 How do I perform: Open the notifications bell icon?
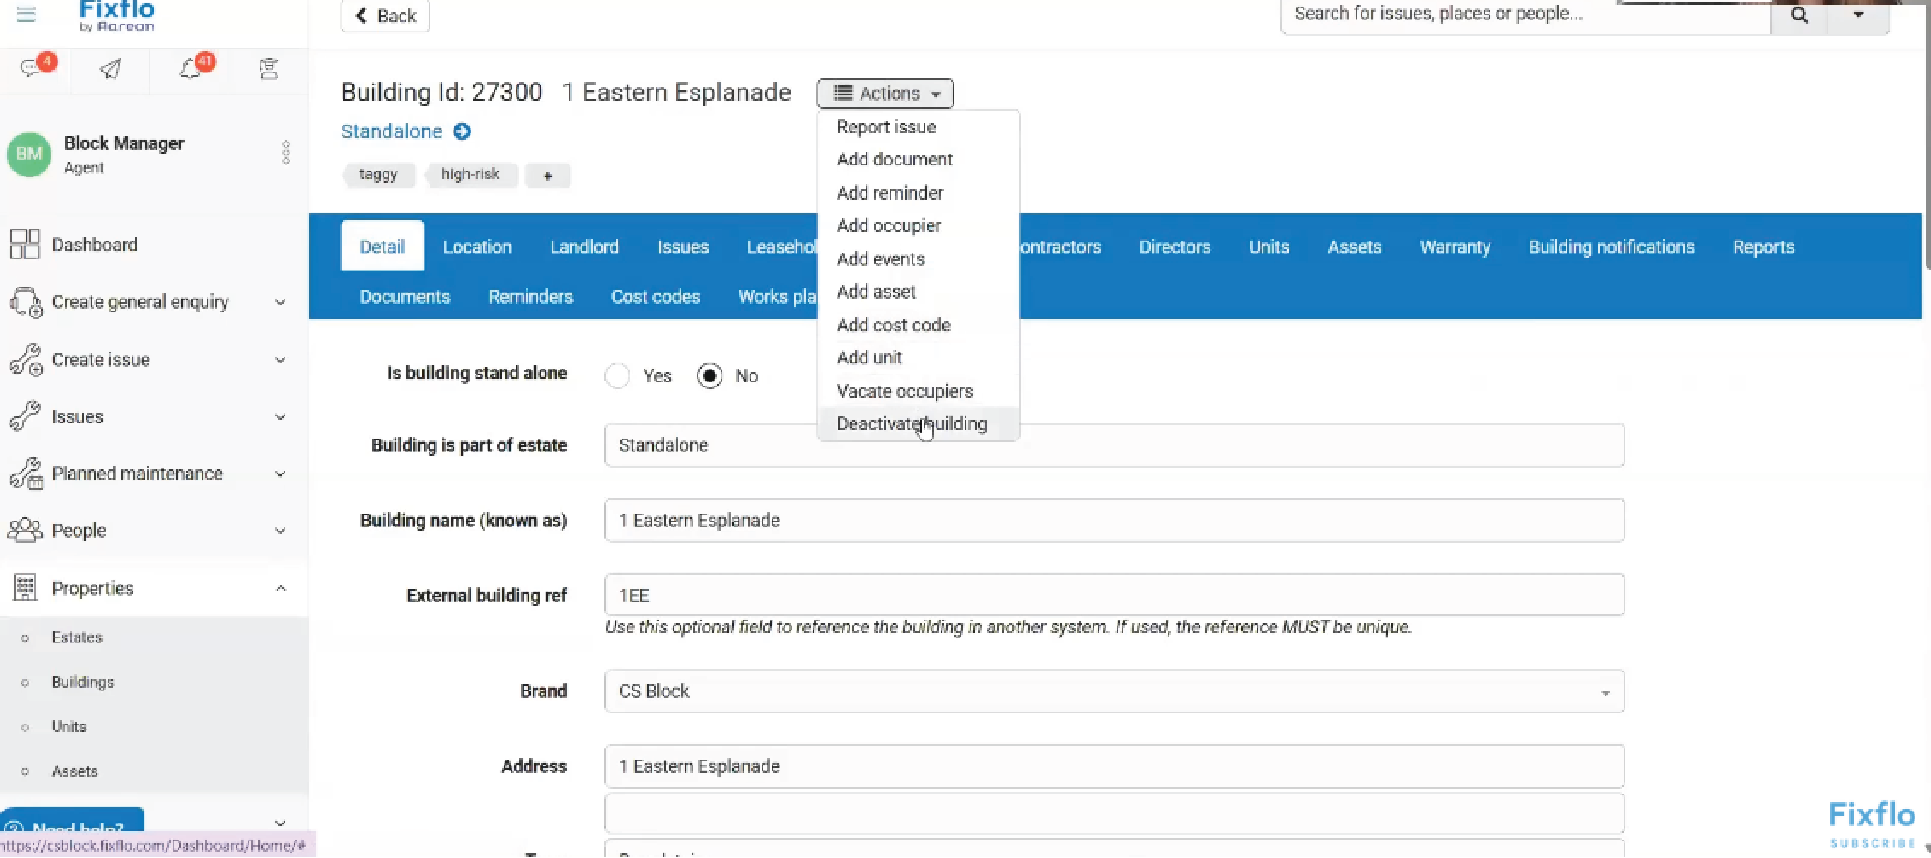pyautogui.click(x=191, y=68)
